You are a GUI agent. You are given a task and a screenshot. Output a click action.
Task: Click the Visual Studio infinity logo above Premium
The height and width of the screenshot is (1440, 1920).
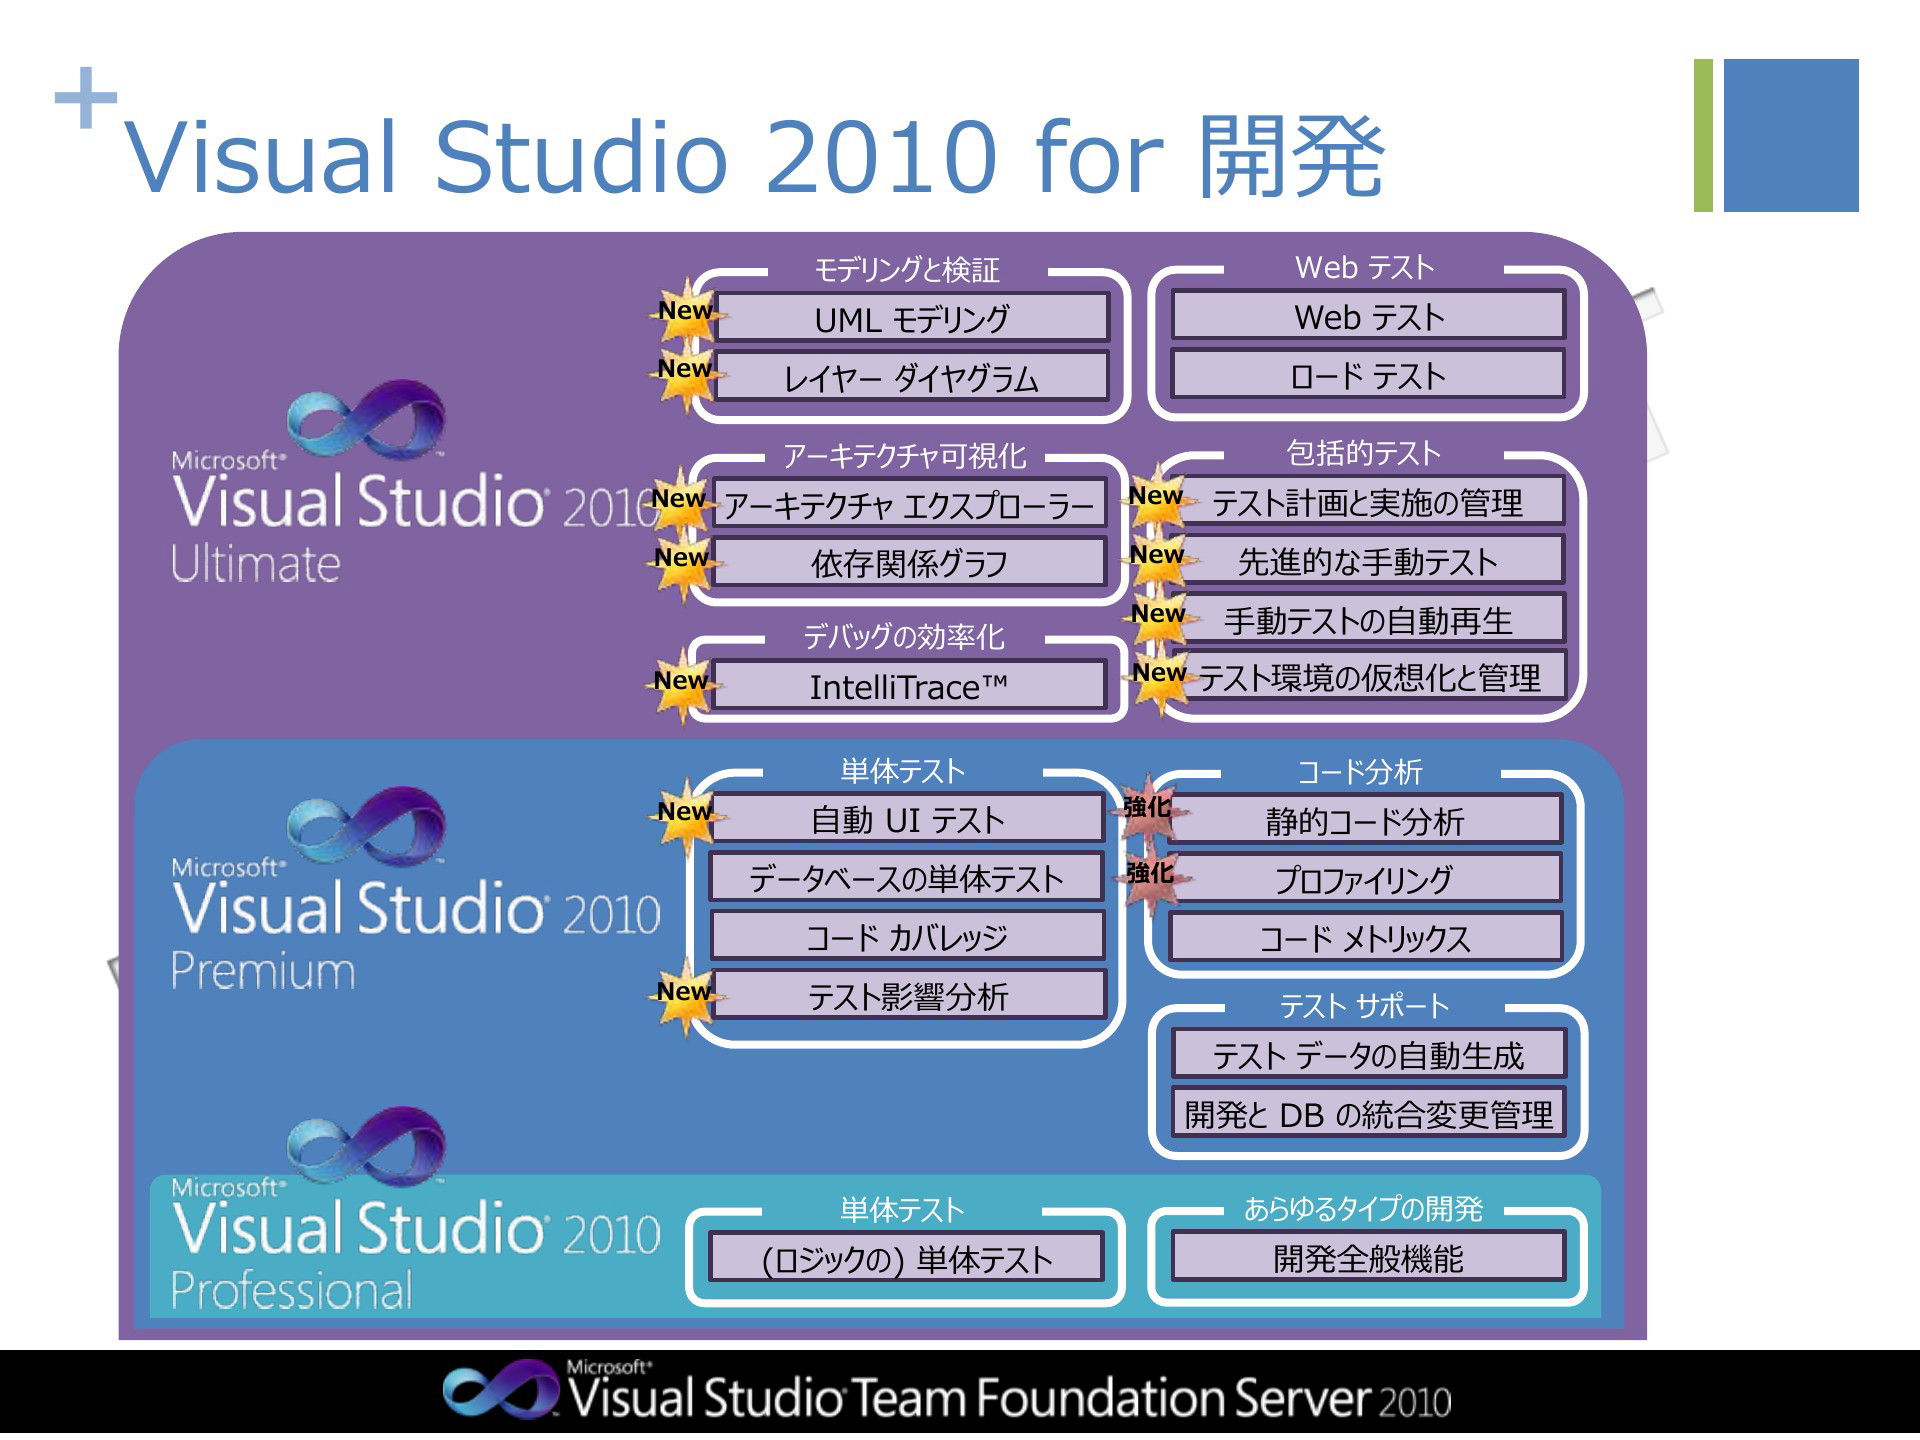[365, 827]
